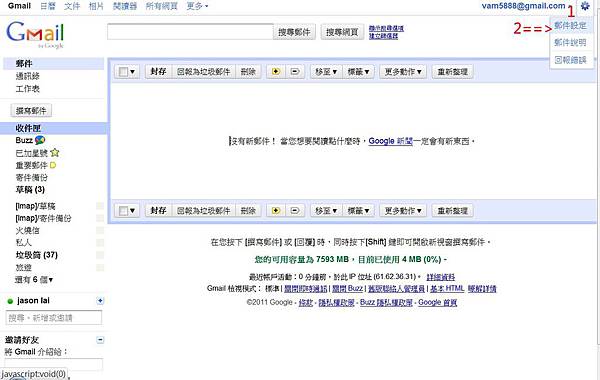This screenshot has height=380, width=600.
Task: Open the 草稿 (3) drafts folder
Action: pyautogui.click(x=30, y=189)
